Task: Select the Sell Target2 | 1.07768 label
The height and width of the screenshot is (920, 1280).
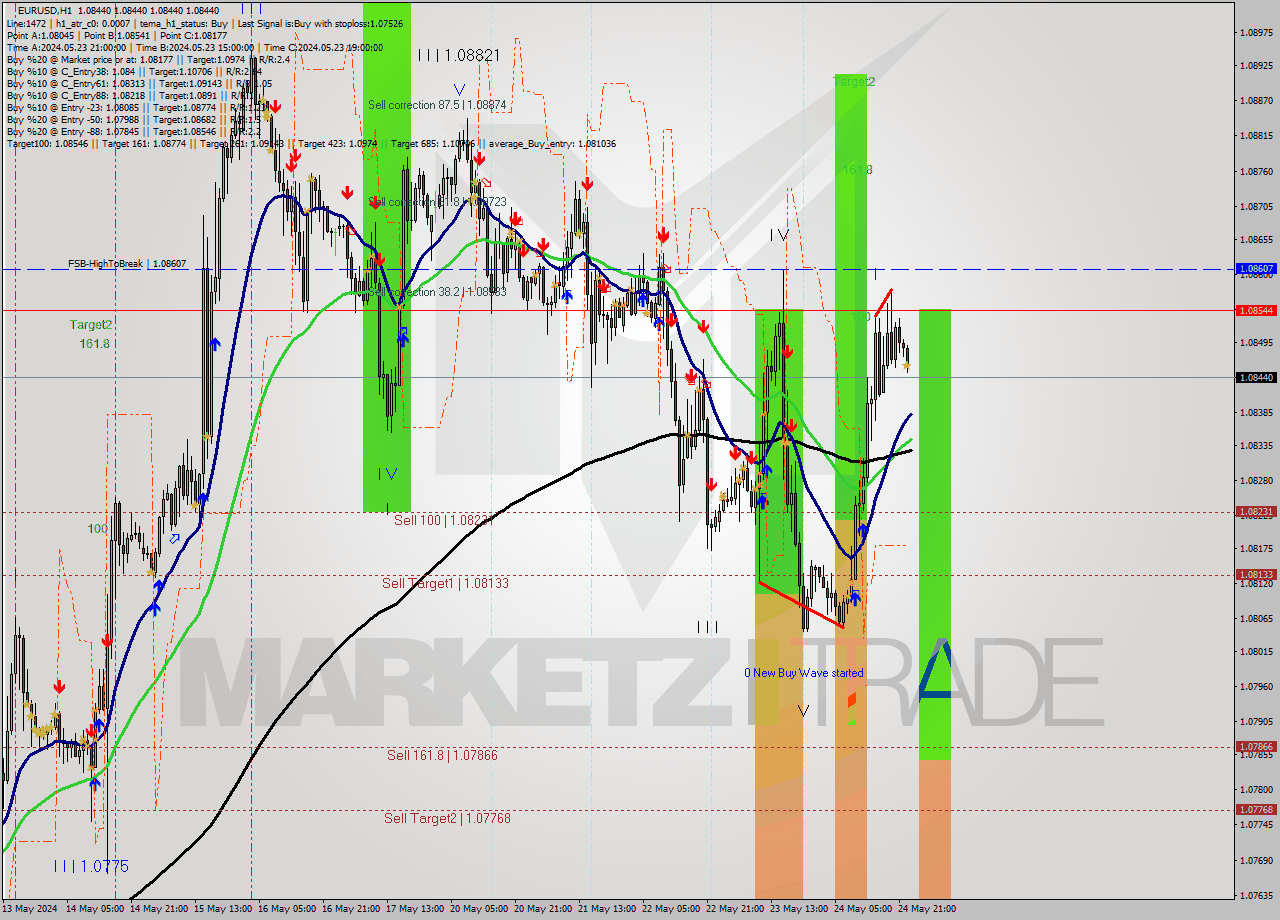Action: coord(447,818)
